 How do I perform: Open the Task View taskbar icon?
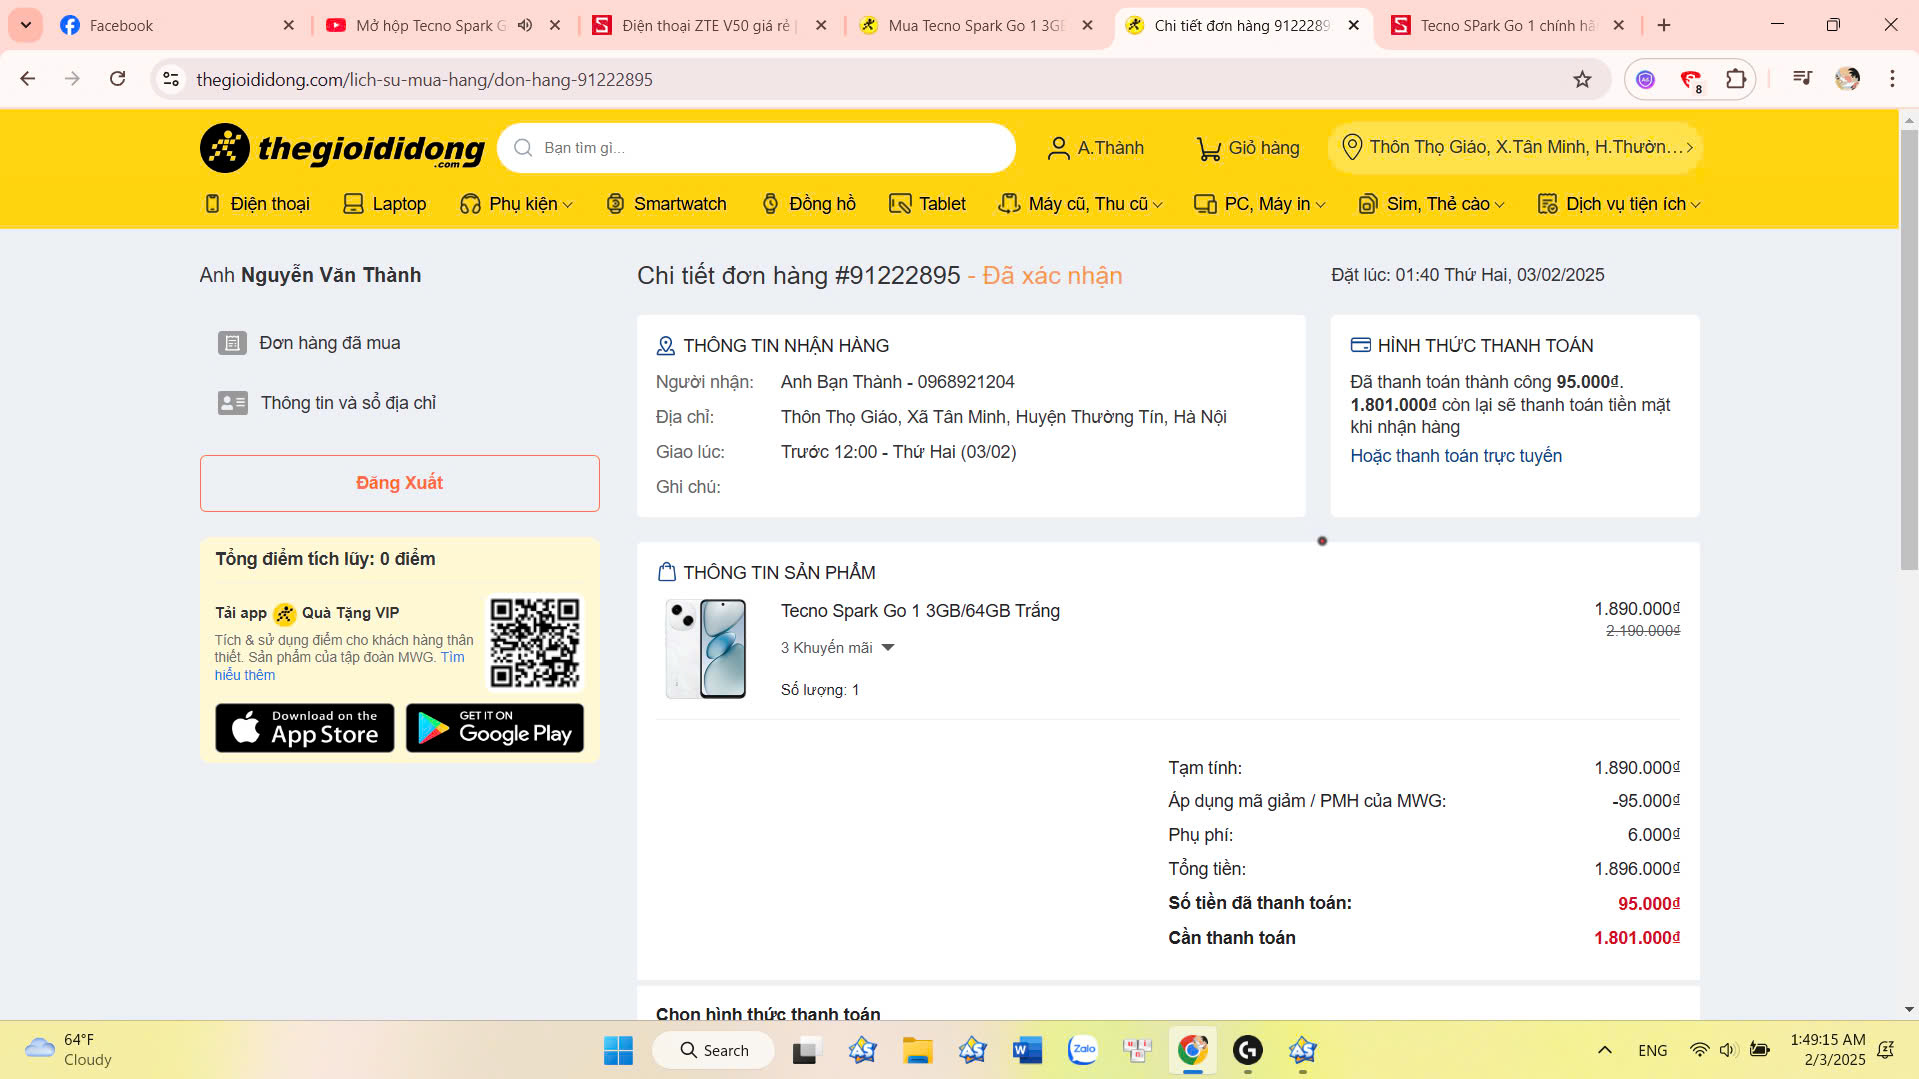pos(807,1050)
